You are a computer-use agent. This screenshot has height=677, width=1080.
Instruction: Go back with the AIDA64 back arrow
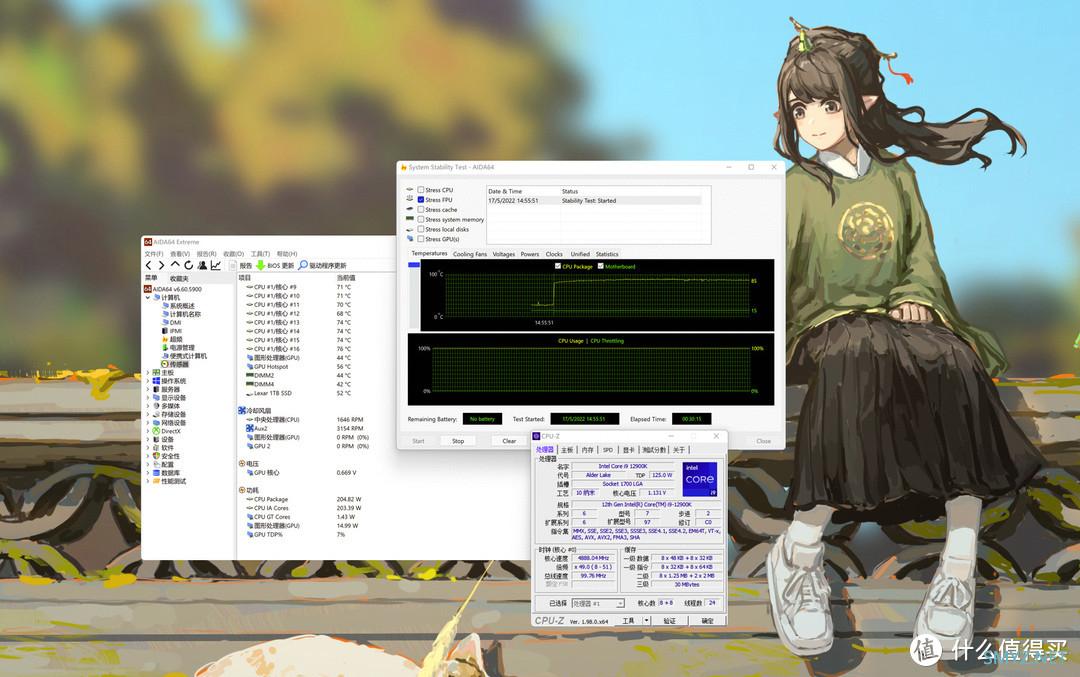148,265
